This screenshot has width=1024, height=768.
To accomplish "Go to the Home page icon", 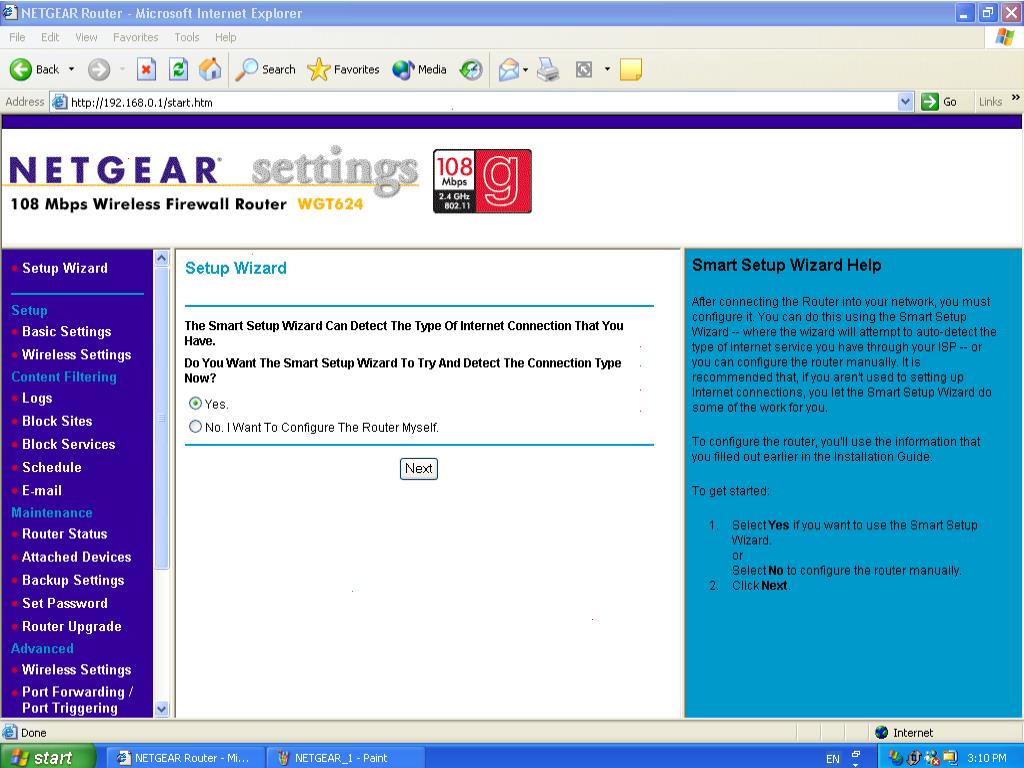I will point(210,69).
